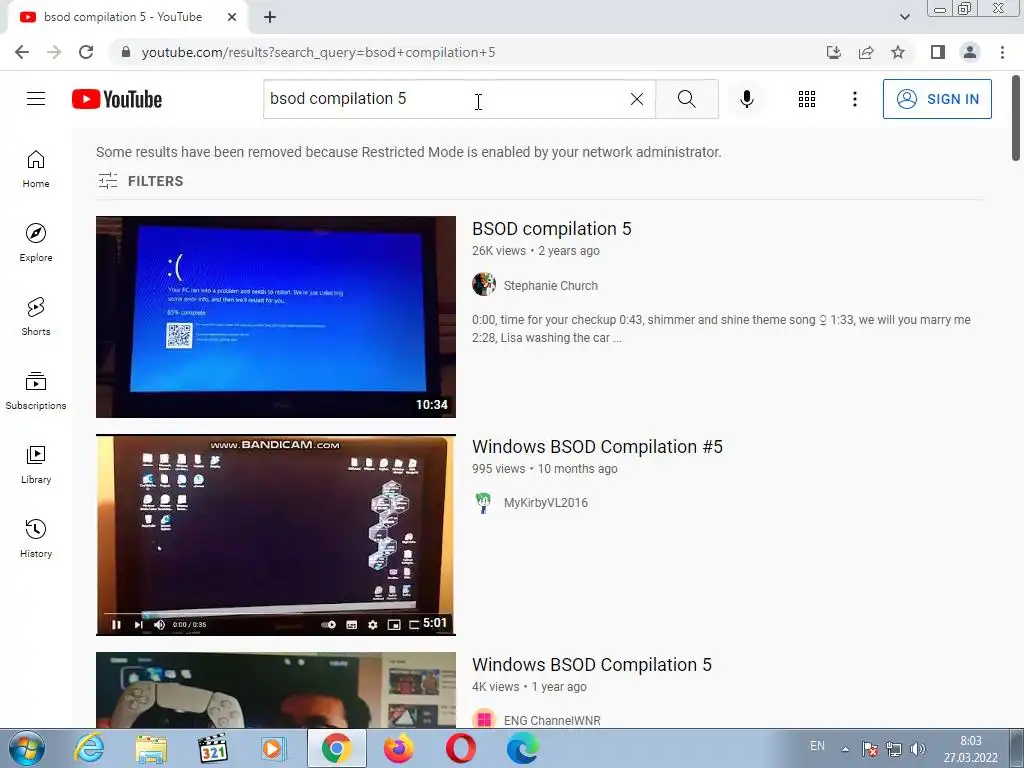Click the EN language indicator

coord(817,746)
